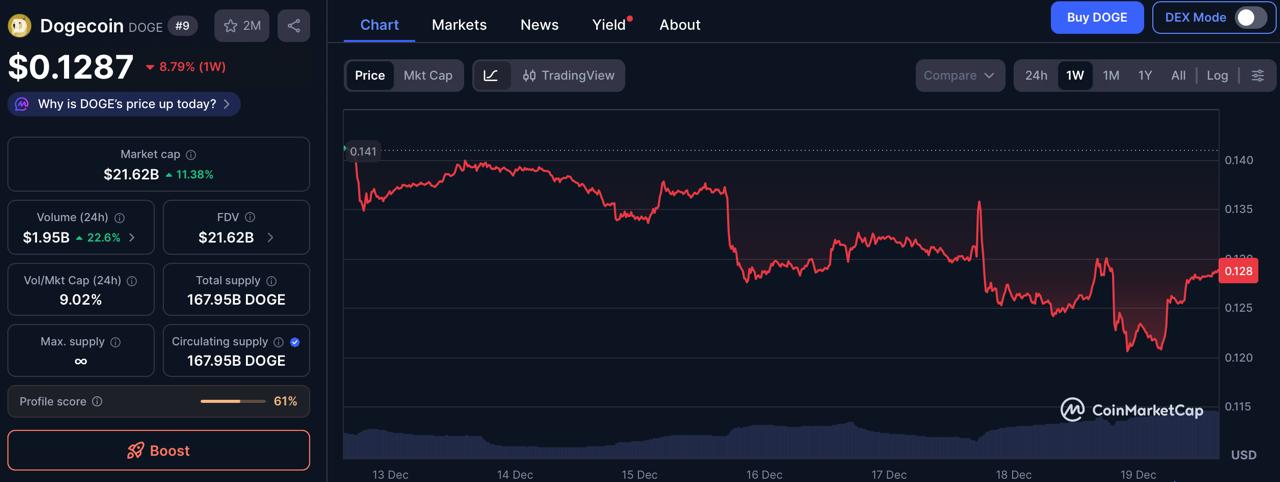Viewport: 1280px width, 482px height.
Task: Toggle Log scale on chart
Action: point(1217,75)
